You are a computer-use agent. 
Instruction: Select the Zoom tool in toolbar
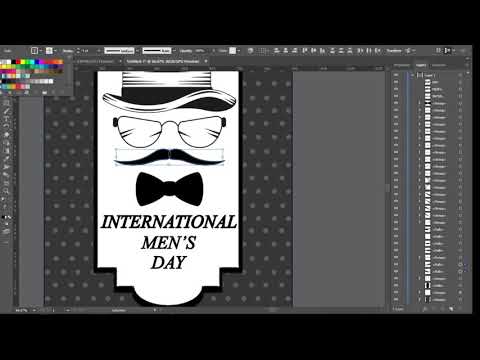(x=6, y=191)
